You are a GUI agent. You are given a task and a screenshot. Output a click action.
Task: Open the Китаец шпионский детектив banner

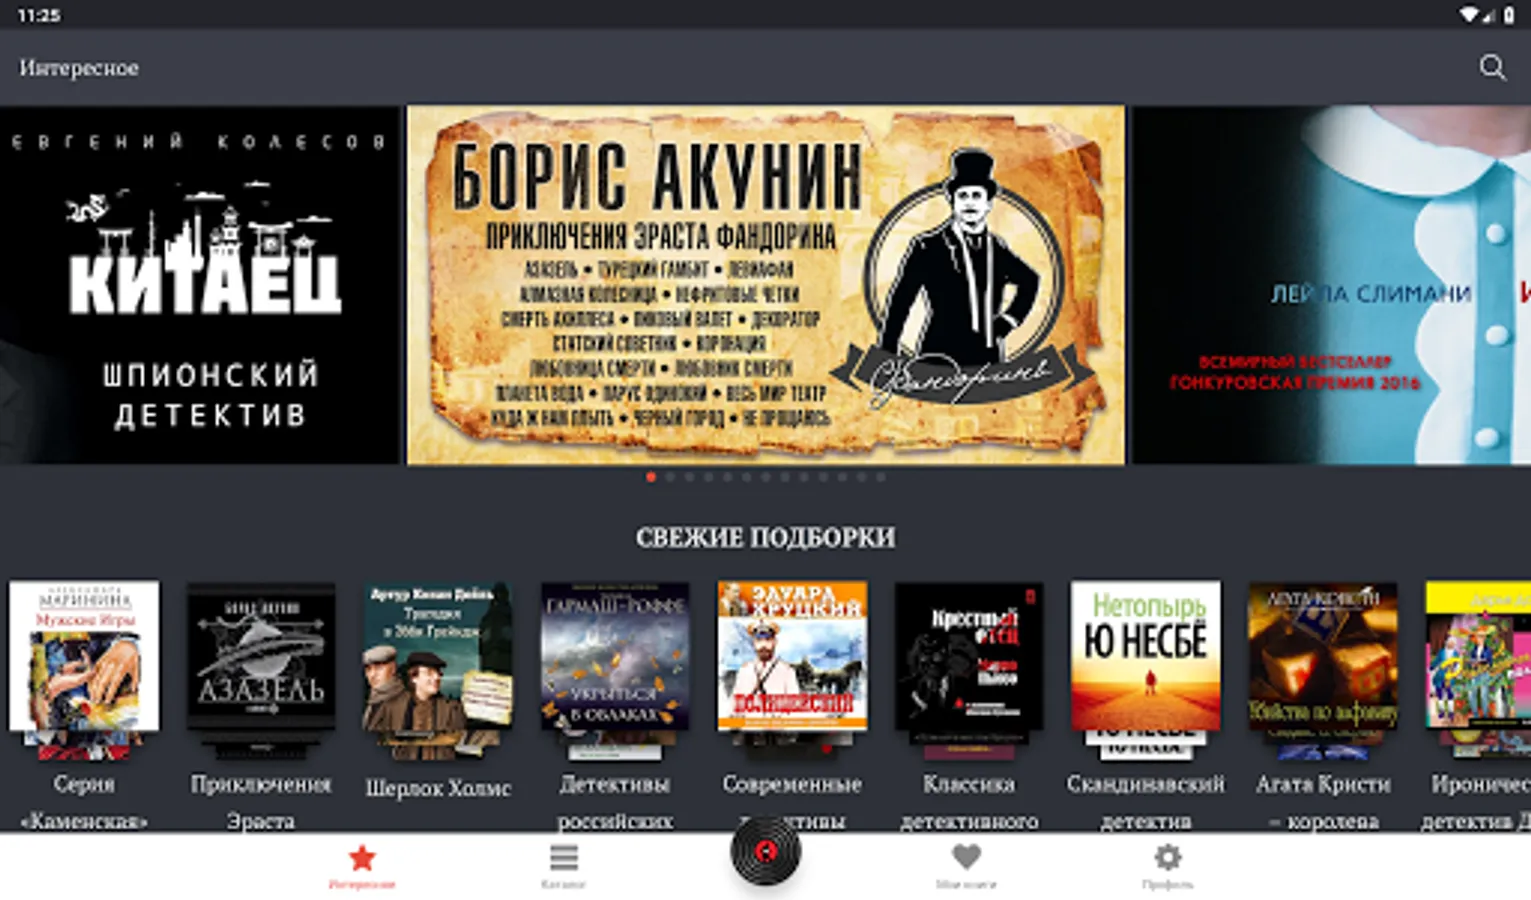point(200,285)
